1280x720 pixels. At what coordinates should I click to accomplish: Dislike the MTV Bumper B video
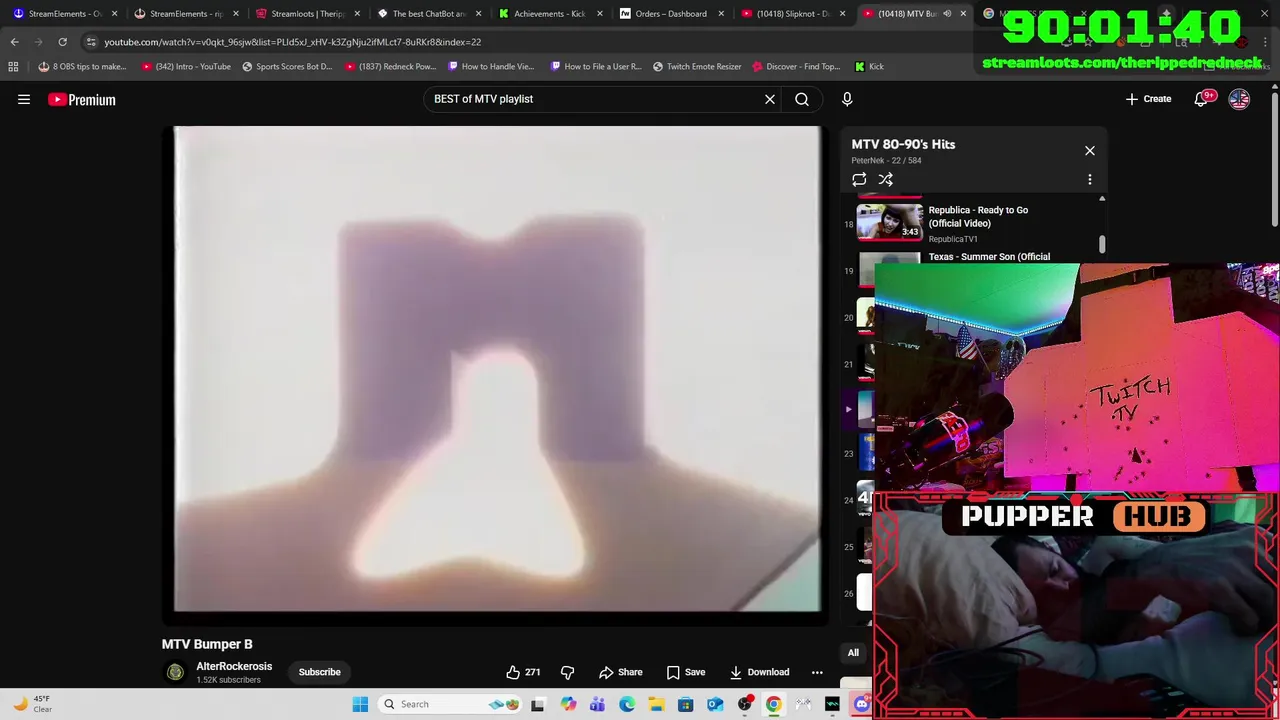tap(567, 672)
